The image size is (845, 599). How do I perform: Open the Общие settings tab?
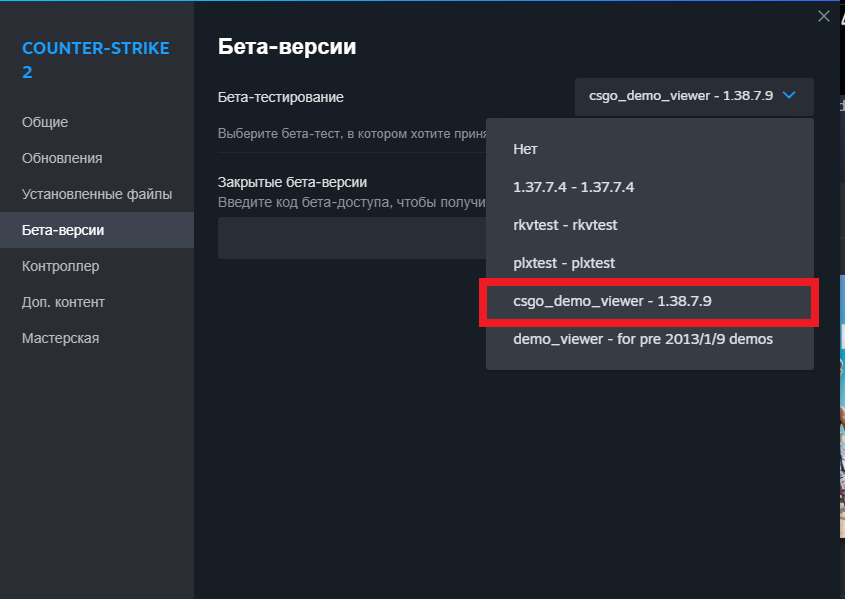[x=97, y=122]
